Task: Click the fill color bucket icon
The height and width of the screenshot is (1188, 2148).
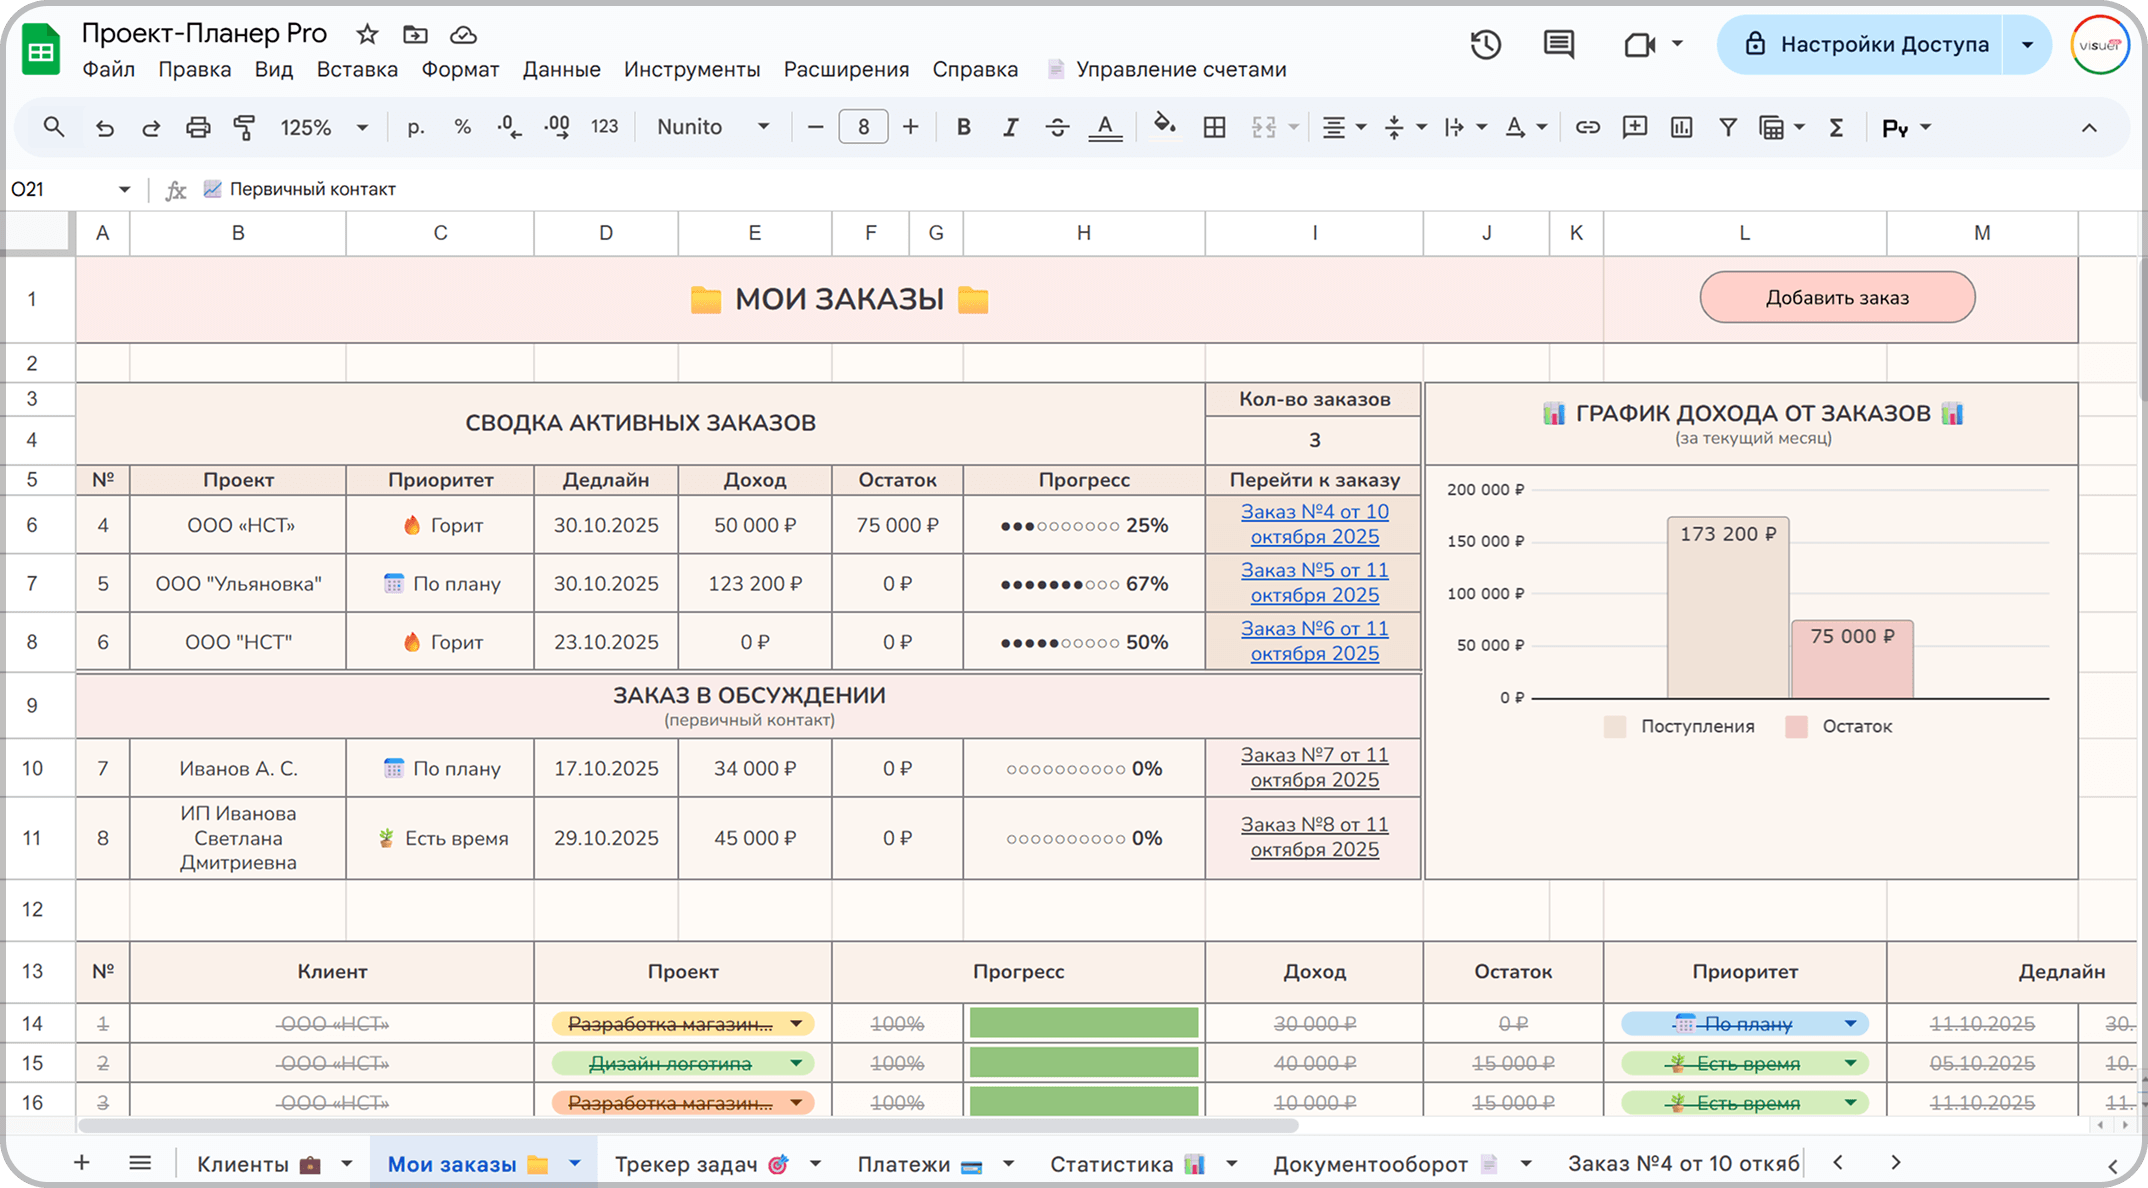Action: pyautogui.click(x=1163, y=126)
